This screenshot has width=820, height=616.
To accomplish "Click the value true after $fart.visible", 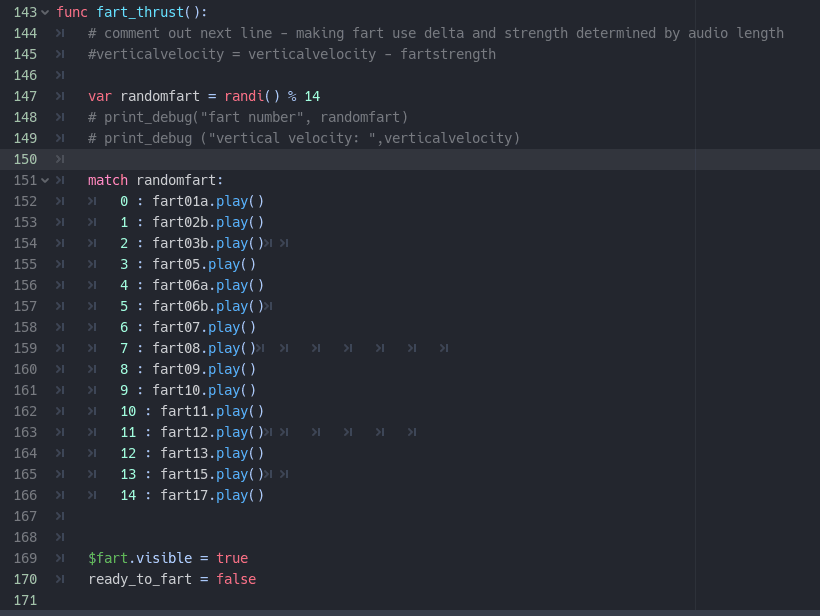I will coord(232,558).
